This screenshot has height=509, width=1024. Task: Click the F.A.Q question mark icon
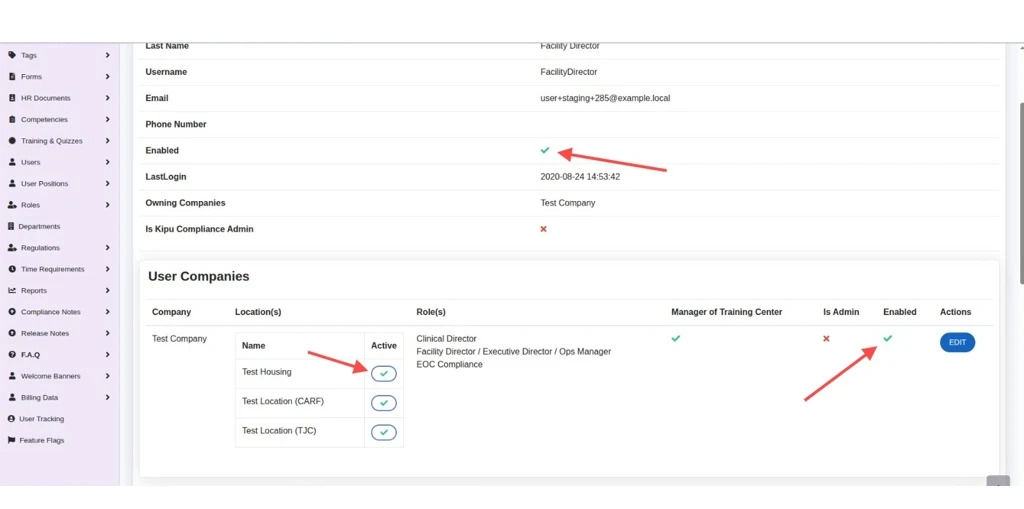12,355
